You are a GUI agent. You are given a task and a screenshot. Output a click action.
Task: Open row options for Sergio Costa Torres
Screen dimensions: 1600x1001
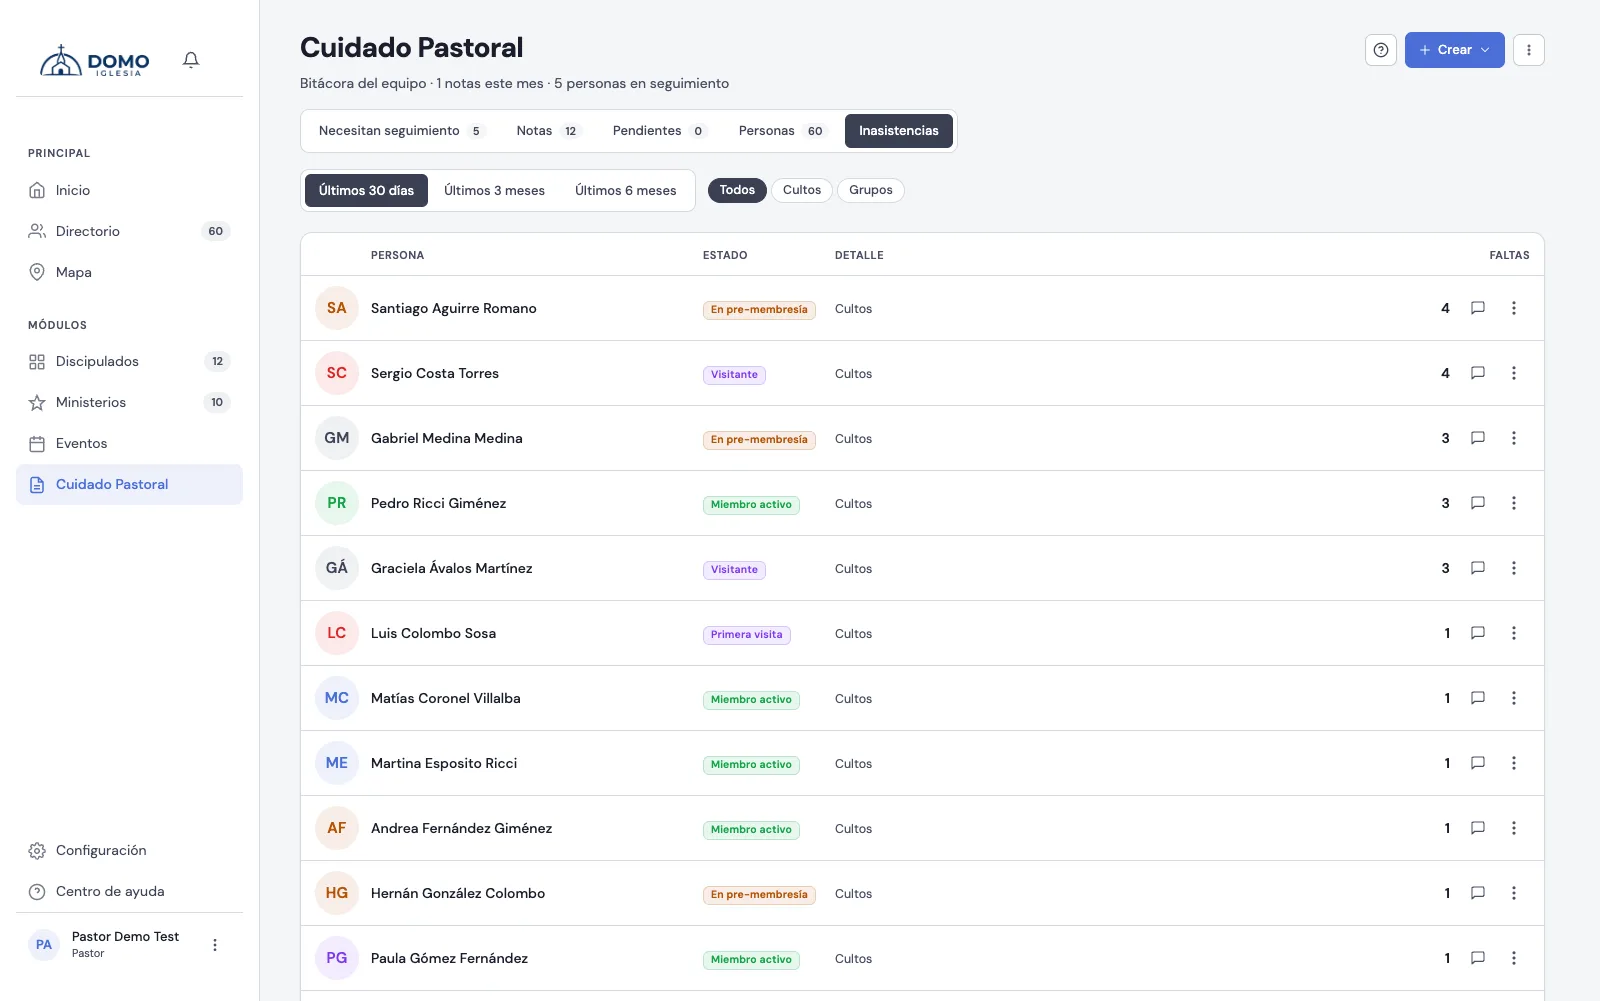tap(1514, 373)
